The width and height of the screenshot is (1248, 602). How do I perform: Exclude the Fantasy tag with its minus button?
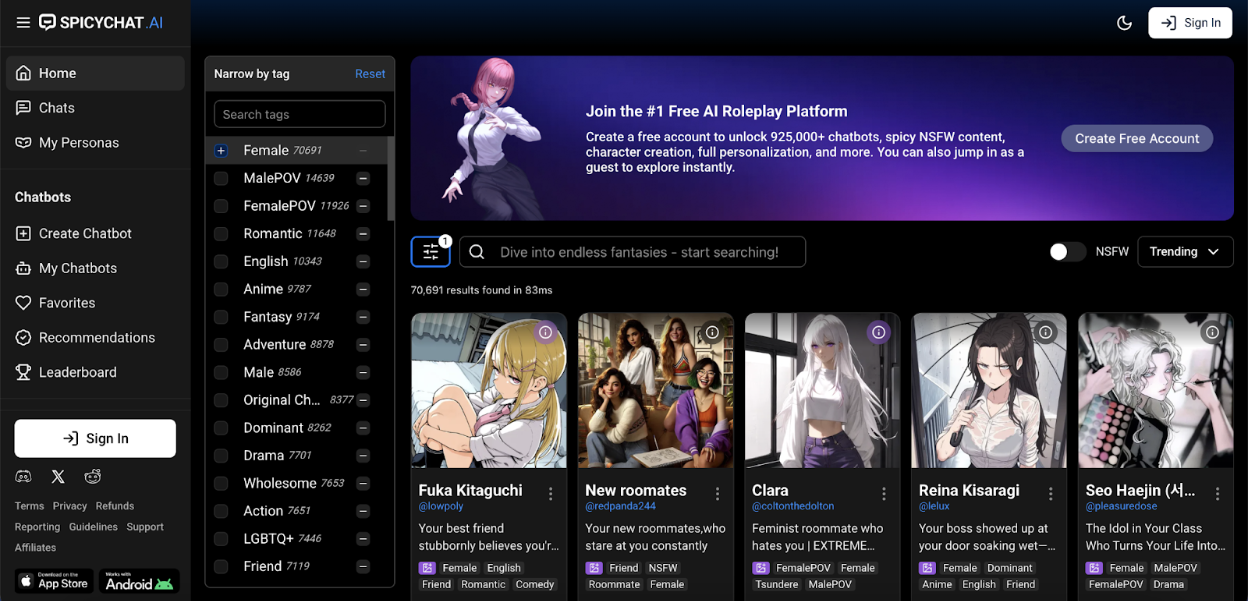tap(363, 317)
